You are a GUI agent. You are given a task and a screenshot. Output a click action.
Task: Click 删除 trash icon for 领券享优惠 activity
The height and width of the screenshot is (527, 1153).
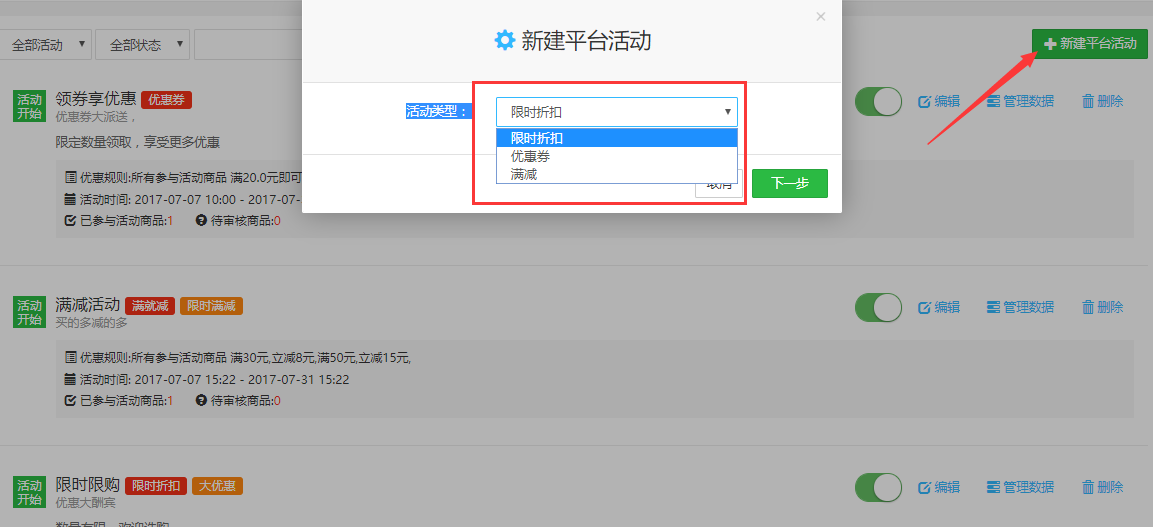[1088, 101]
